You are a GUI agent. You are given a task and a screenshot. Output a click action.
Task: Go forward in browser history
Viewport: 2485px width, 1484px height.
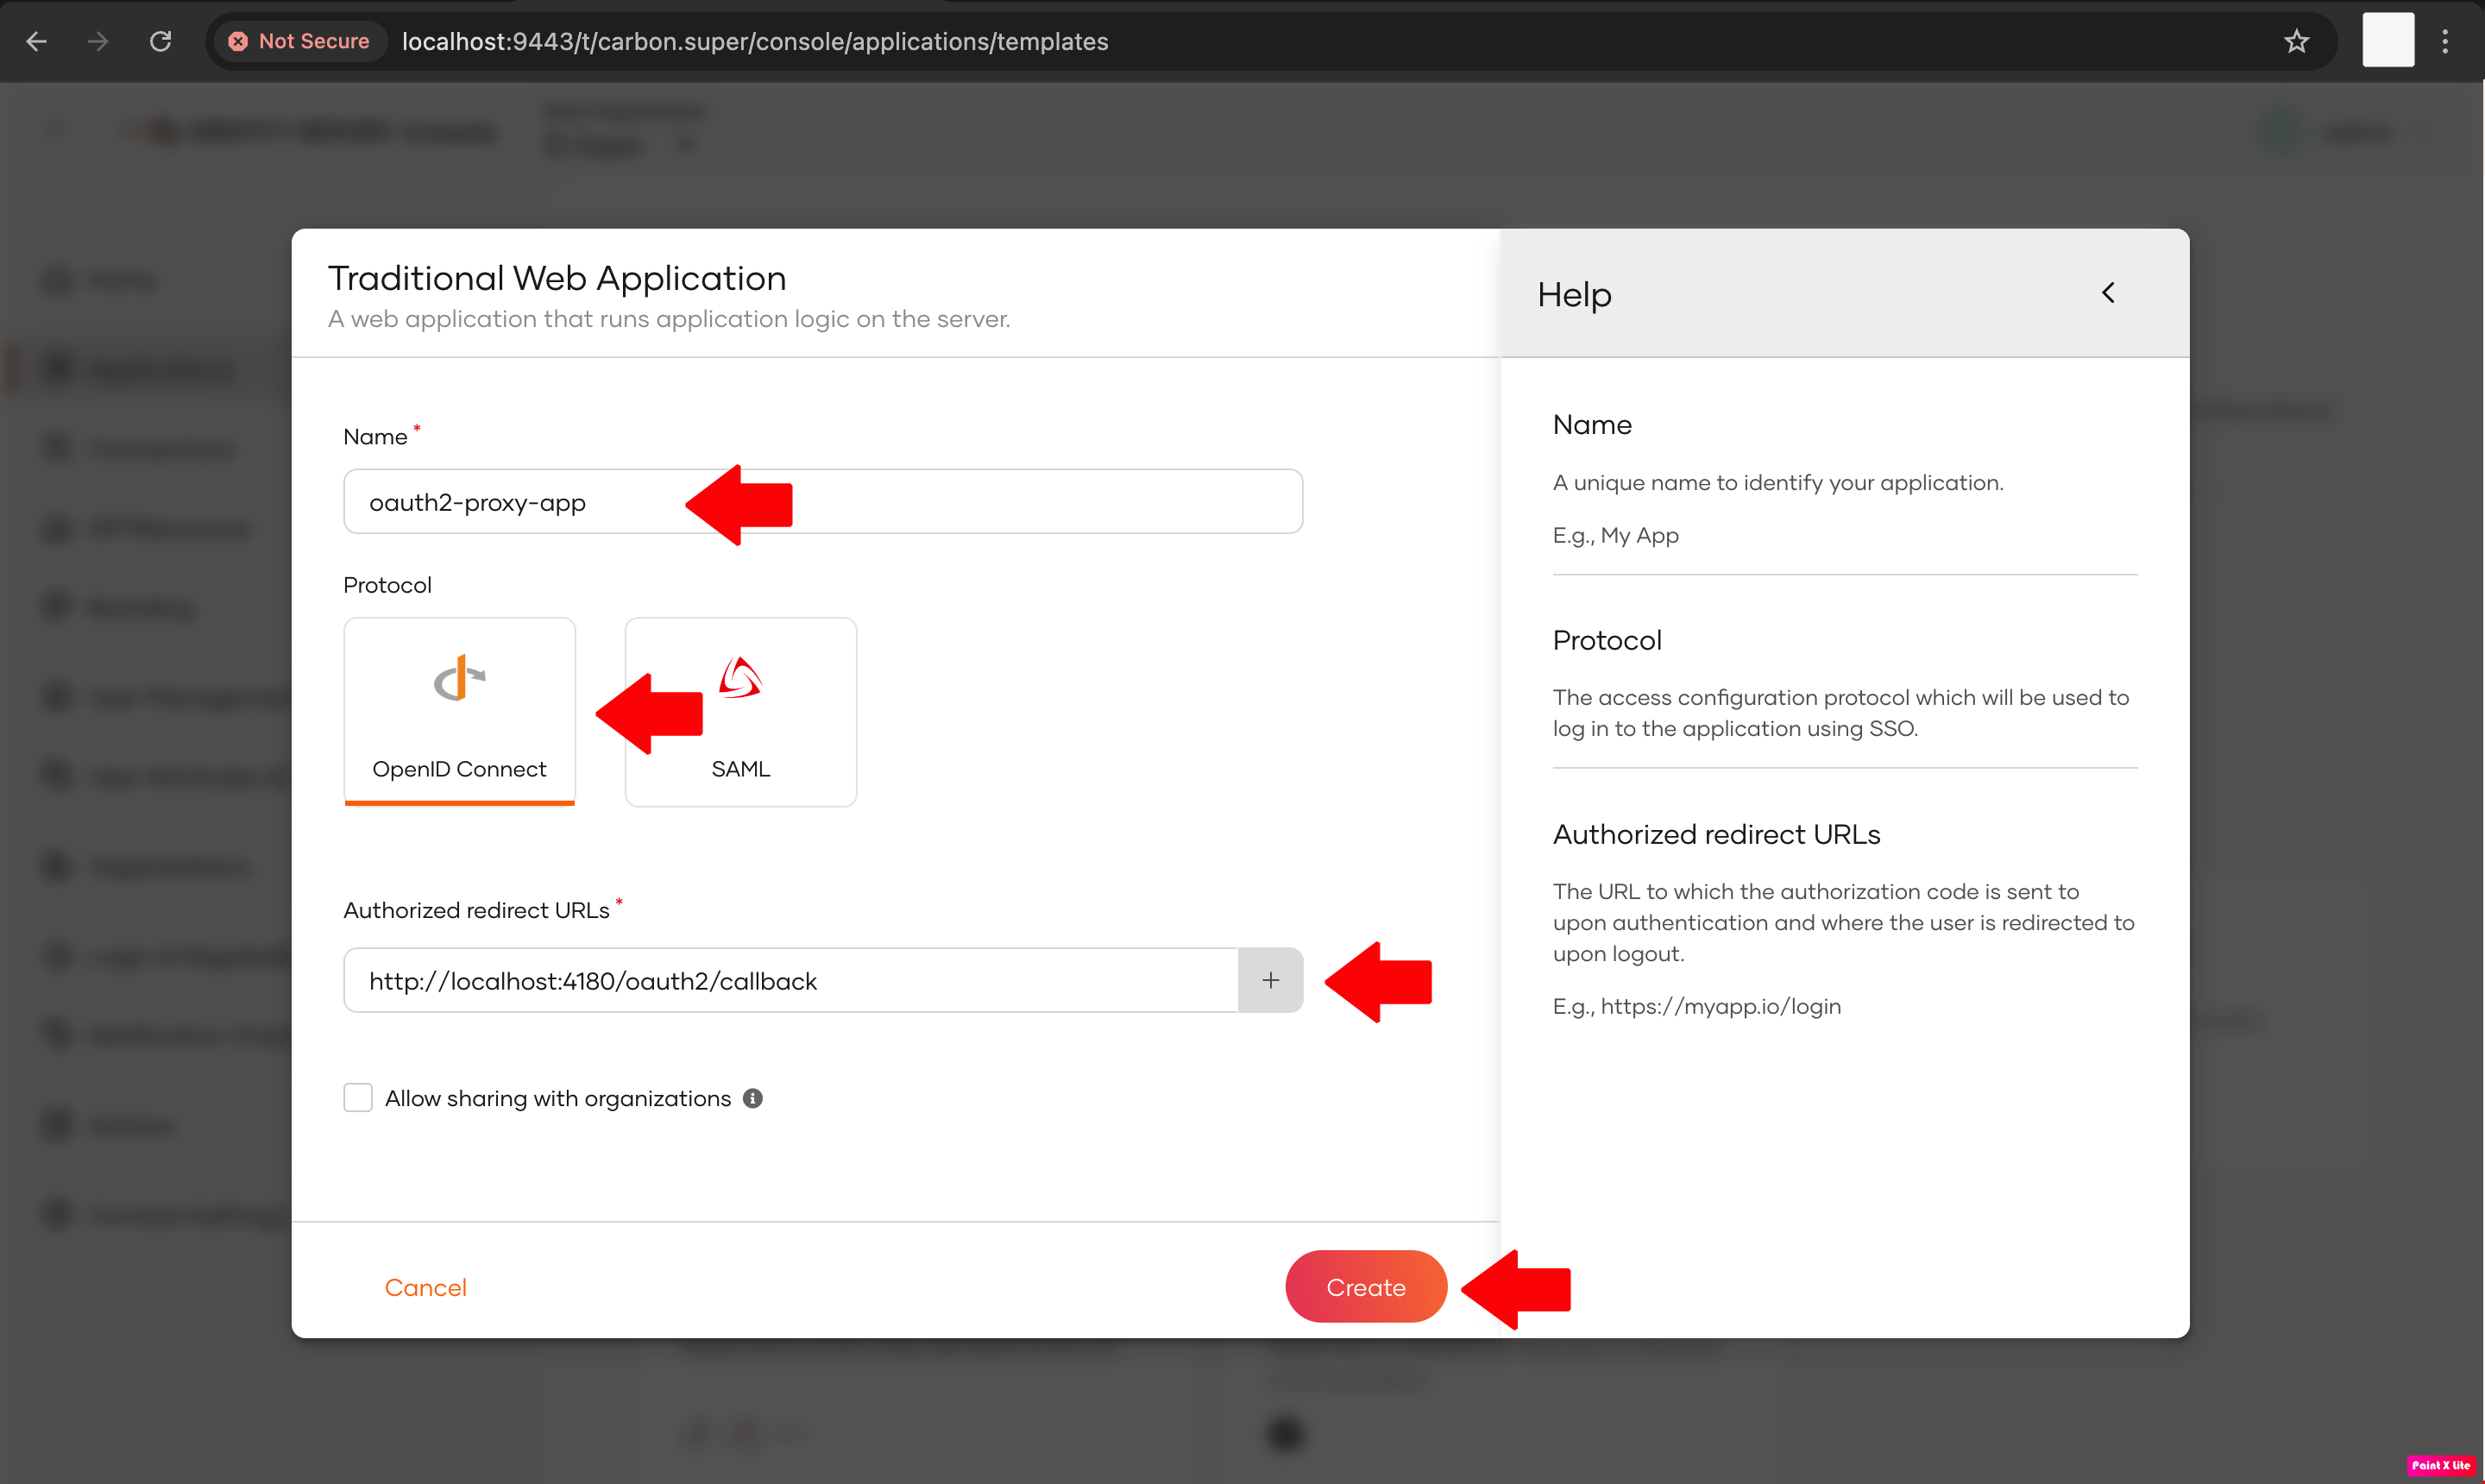(98, 41)
